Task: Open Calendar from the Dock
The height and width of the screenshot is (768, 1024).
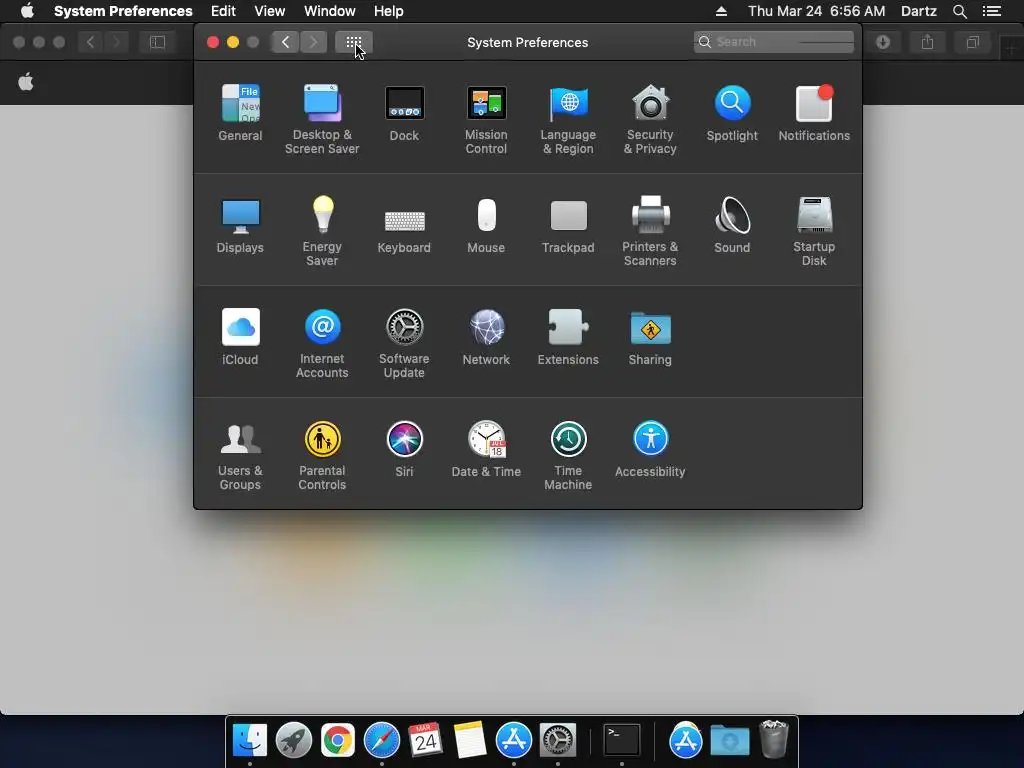Action: tap(425, 740)
